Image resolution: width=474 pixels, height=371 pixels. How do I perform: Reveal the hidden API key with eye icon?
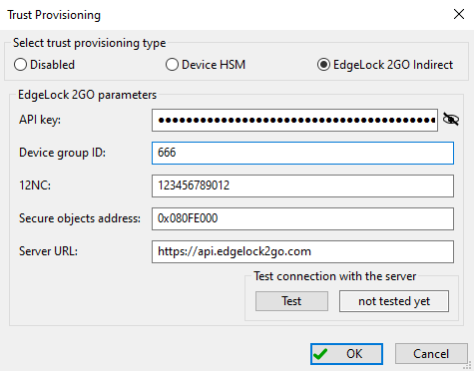click(x=451, y=119)
